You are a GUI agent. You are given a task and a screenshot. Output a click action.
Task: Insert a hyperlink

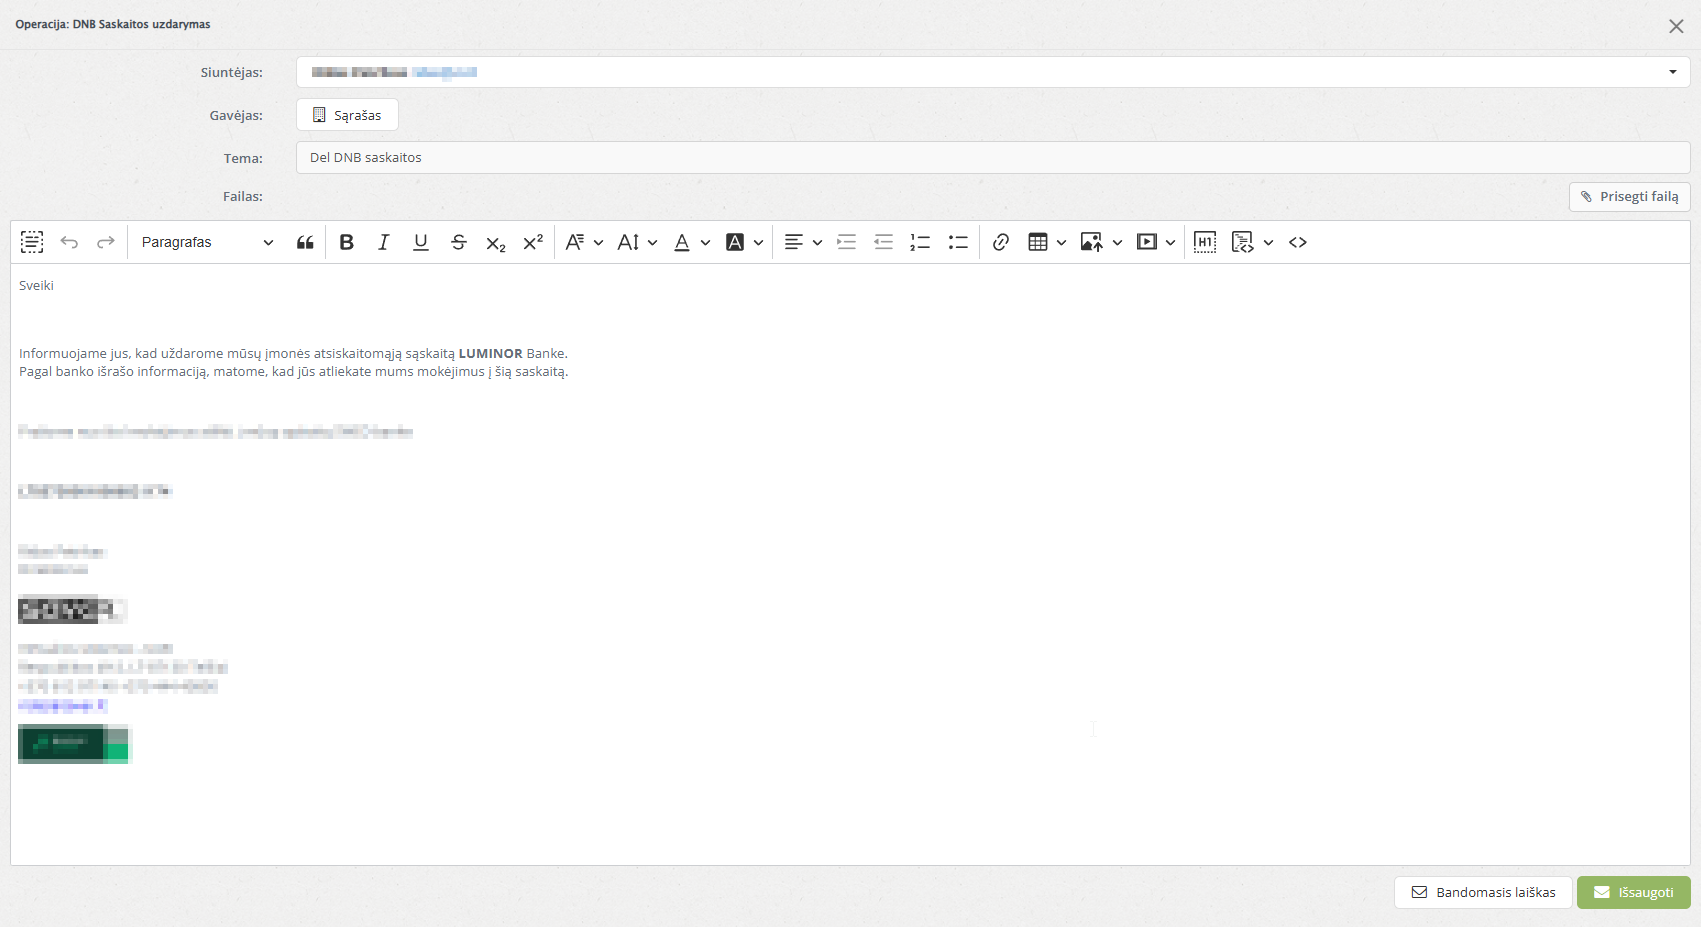[1000, 242]
